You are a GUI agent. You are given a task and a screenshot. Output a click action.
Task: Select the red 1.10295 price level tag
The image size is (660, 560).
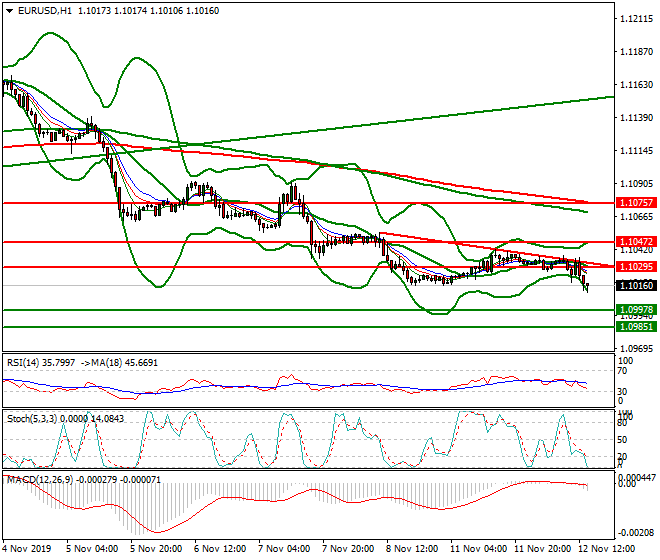[636, 267]
